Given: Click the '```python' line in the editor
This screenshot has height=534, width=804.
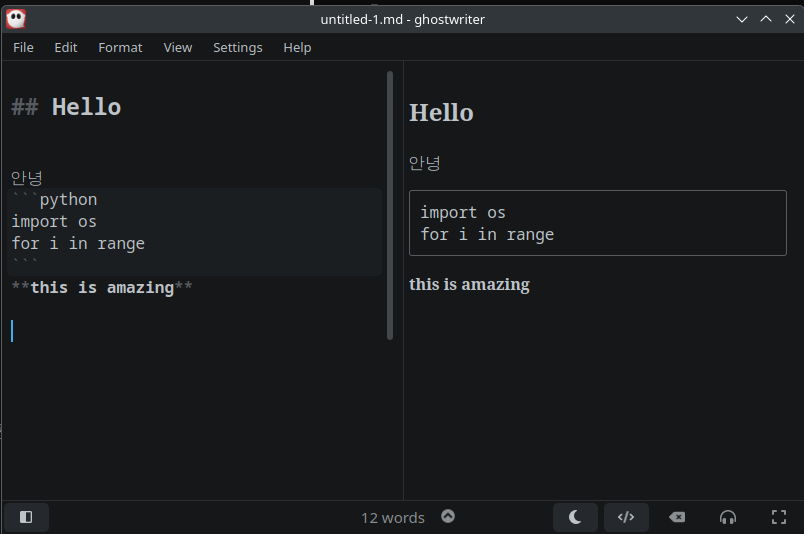Looking at the screenshot, I should [x=54, y=199].
